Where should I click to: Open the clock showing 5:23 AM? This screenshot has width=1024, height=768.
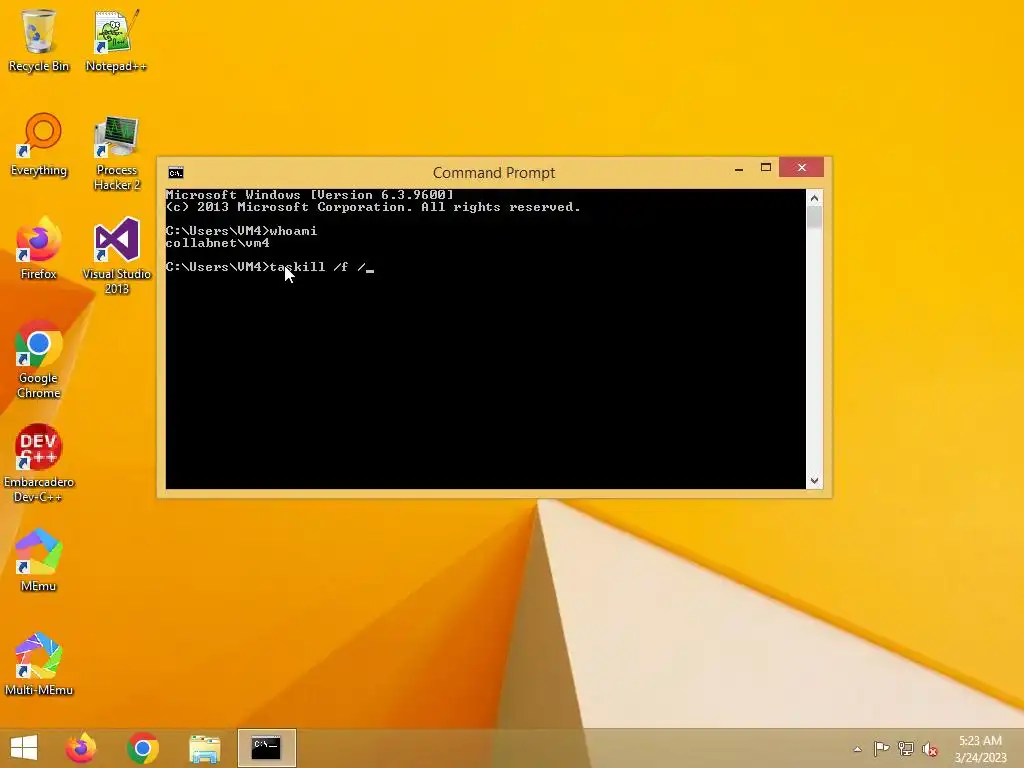click(x=980, y=749)
